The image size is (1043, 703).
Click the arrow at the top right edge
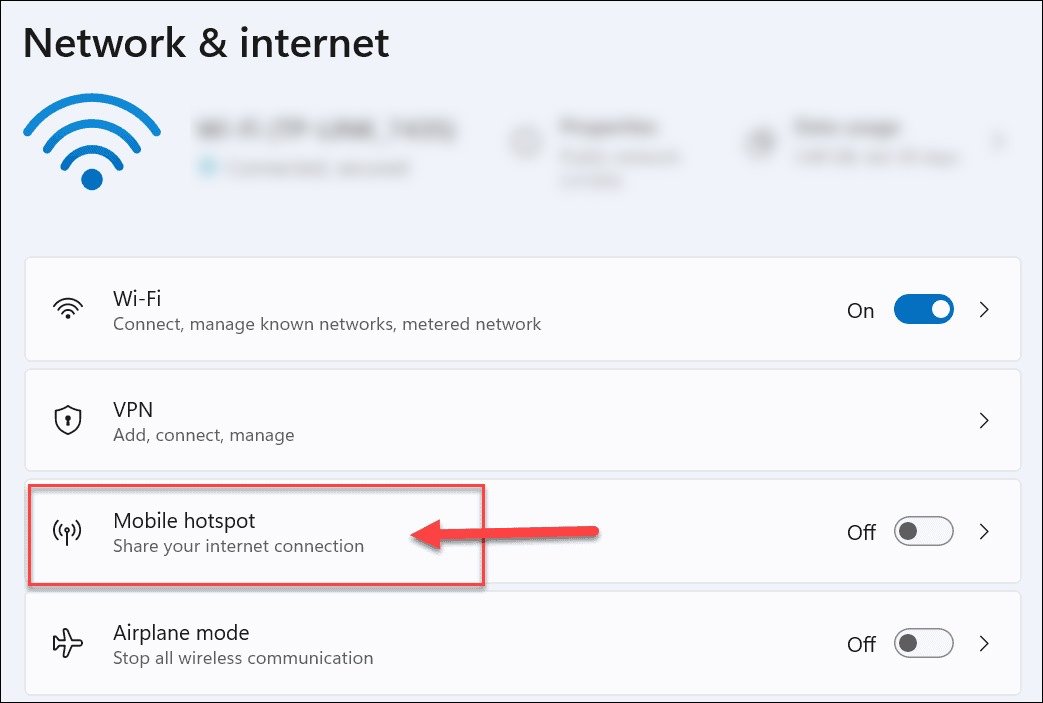coord(999,142)
